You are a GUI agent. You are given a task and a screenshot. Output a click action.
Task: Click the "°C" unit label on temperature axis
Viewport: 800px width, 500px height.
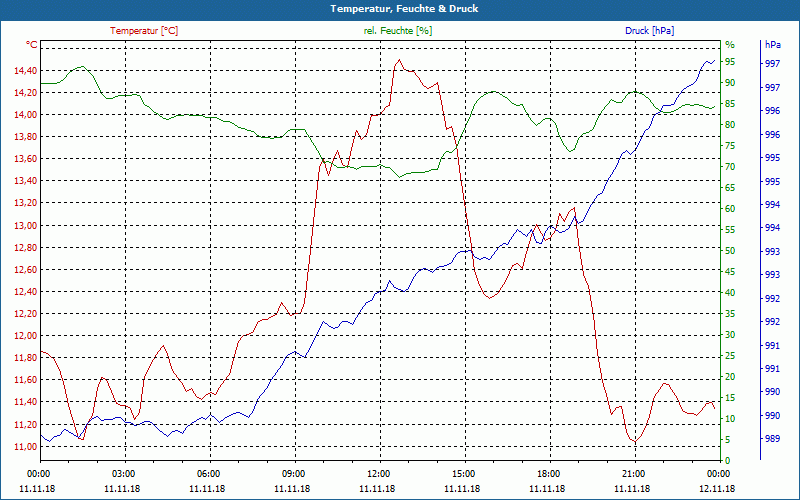(32, 45)
